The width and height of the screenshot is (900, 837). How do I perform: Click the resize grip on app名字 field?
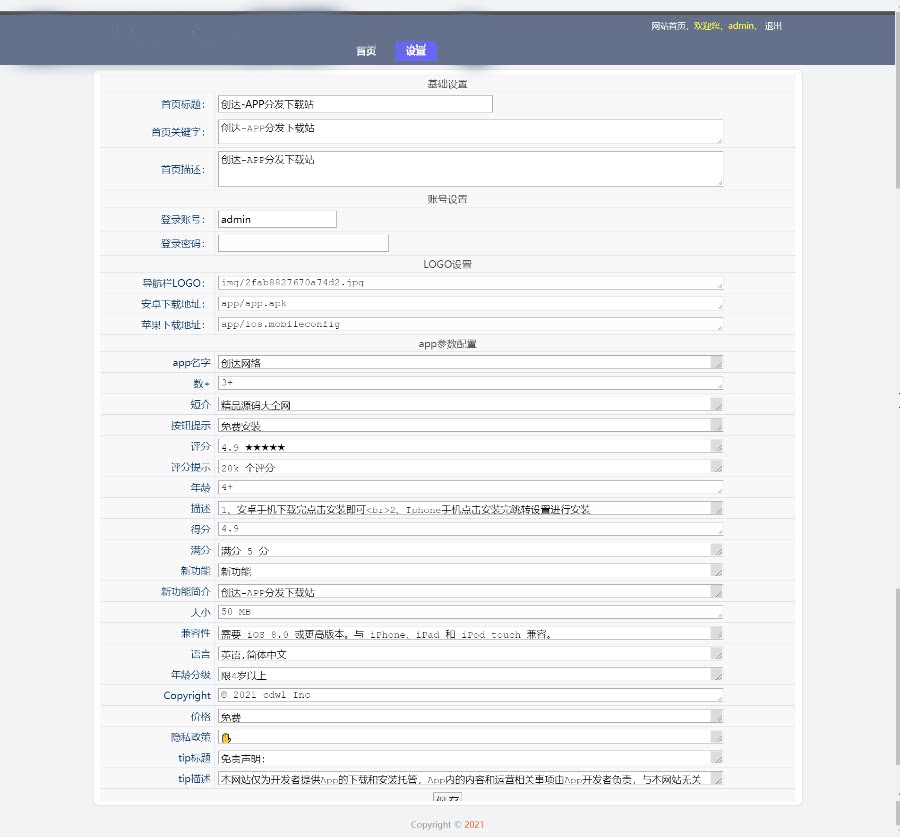point(716,364)
